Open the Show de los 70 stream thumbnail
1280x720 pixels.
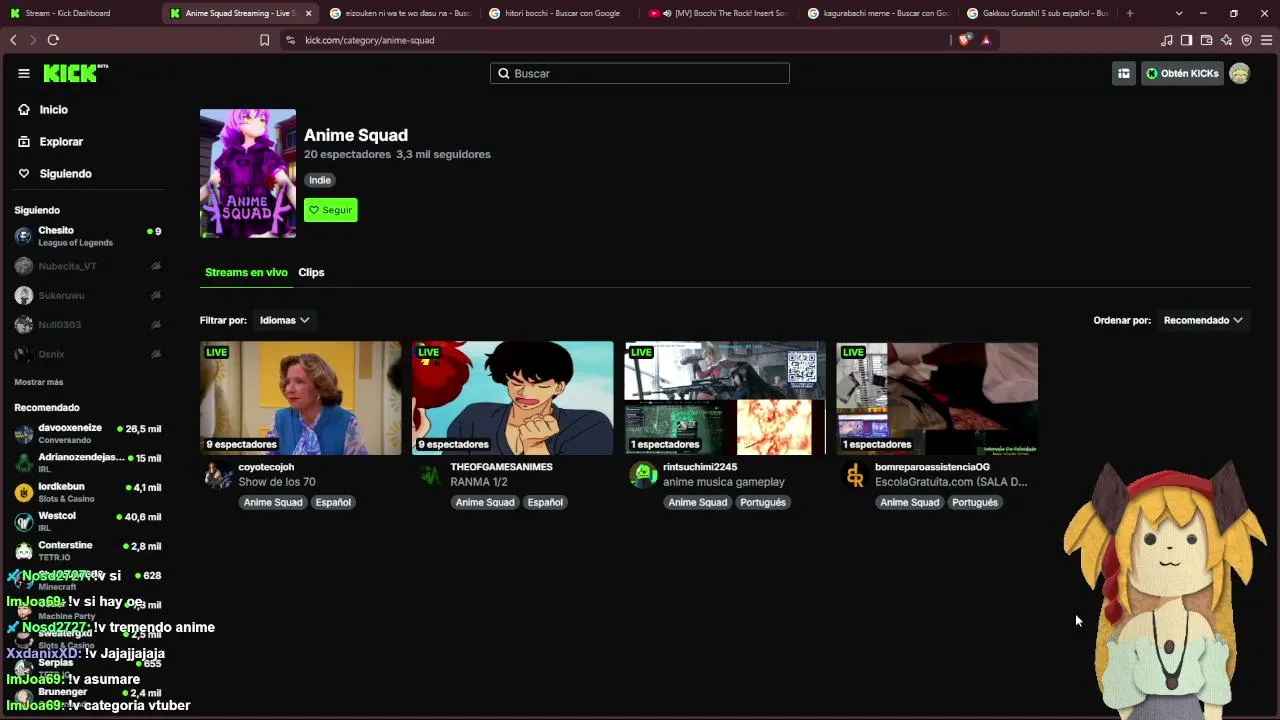coord(301,398)
